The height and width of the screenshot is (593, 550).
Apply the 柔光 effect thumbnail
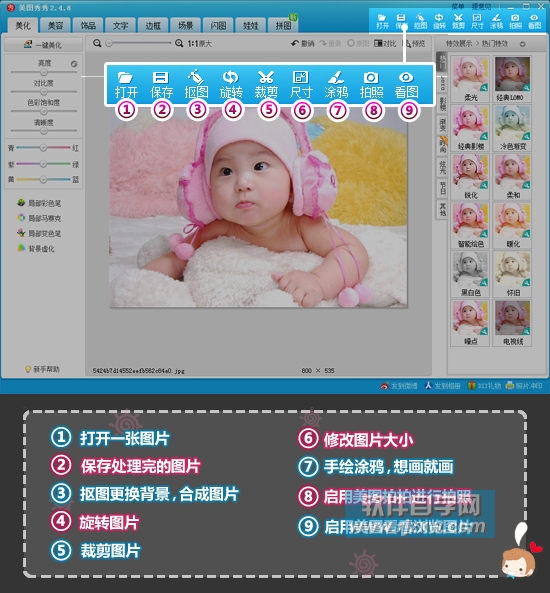(x=470, y=79)
